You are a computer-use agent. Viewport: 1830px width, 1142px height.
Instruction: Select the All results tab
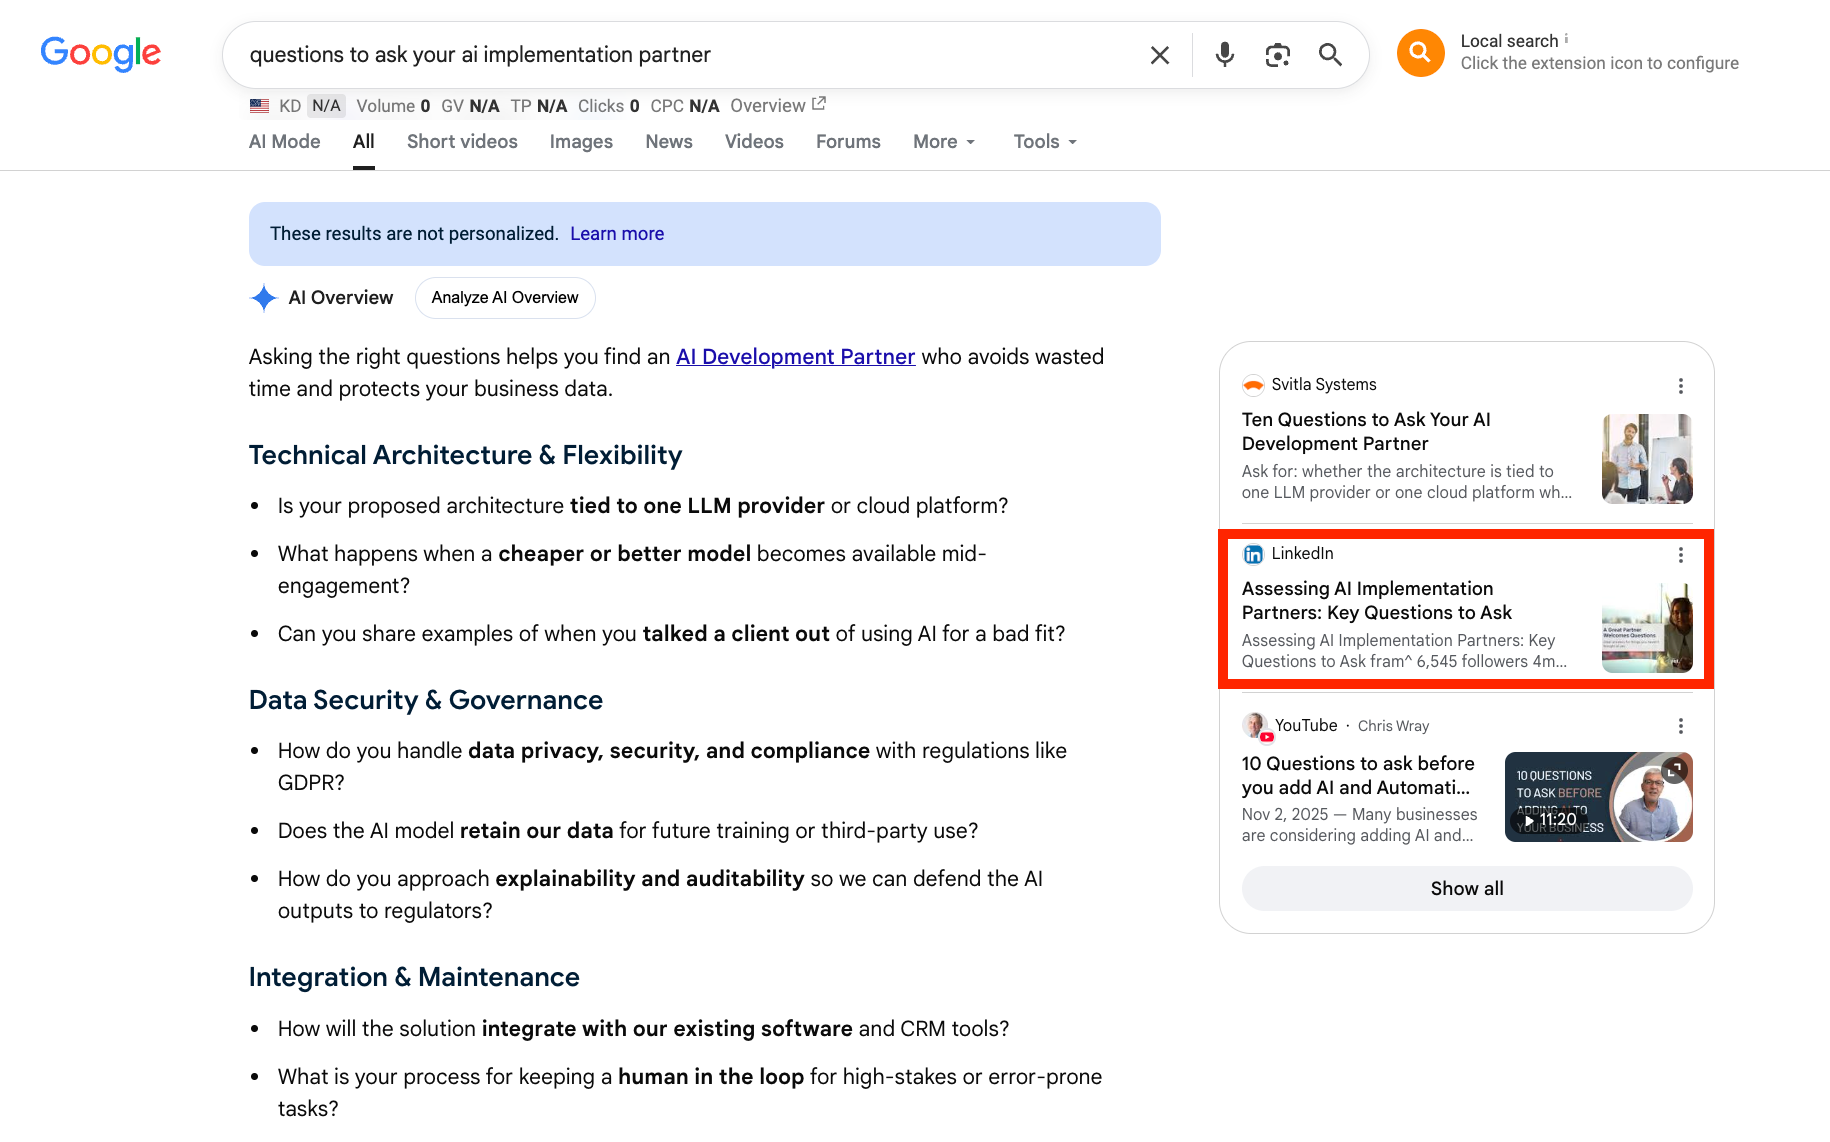(364, 142)
